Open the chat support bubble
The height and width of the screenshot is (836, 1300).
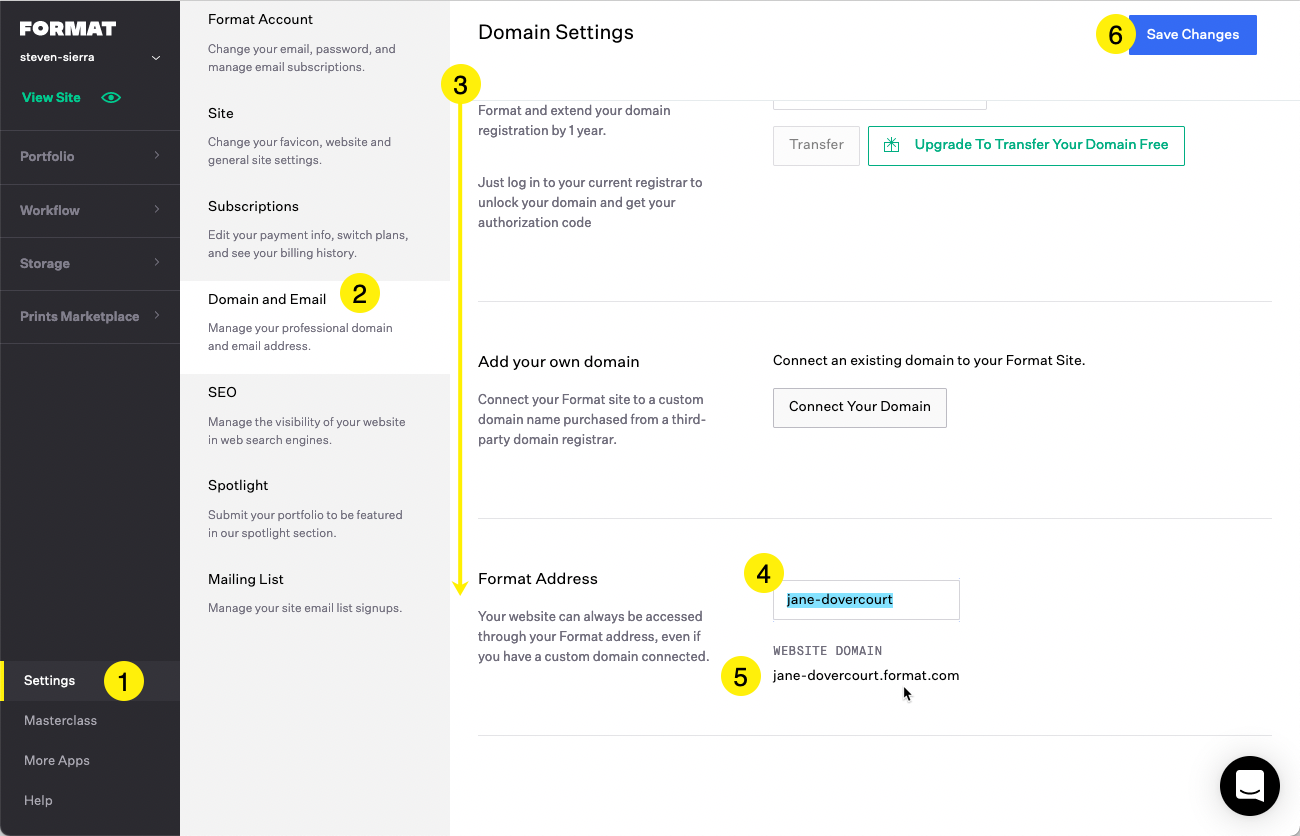(1249, 786)
